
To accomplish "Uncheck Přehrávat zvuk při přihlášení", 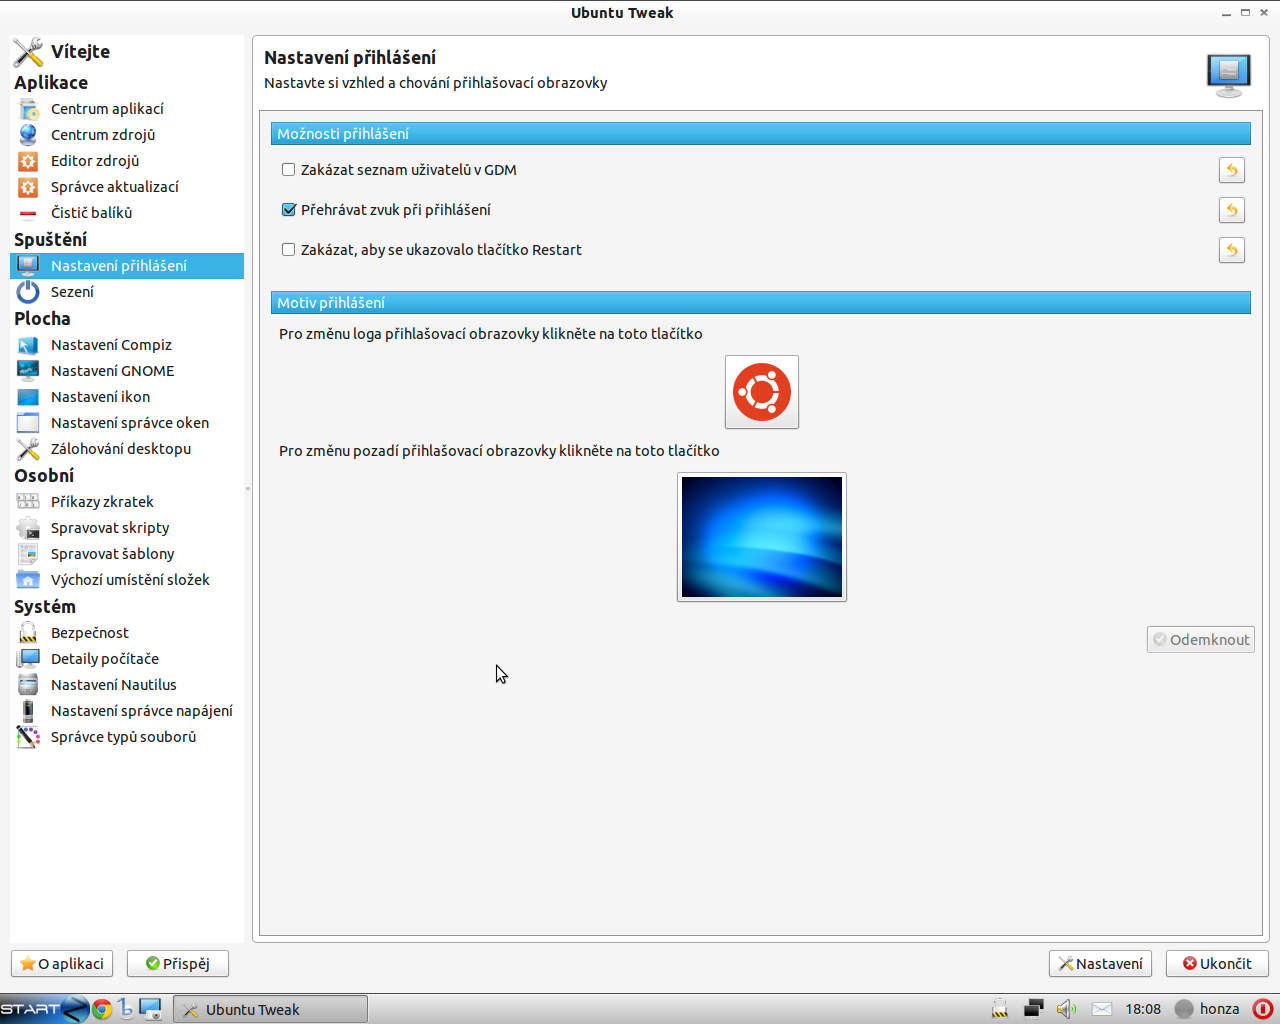I will click(x=288, y=210).
